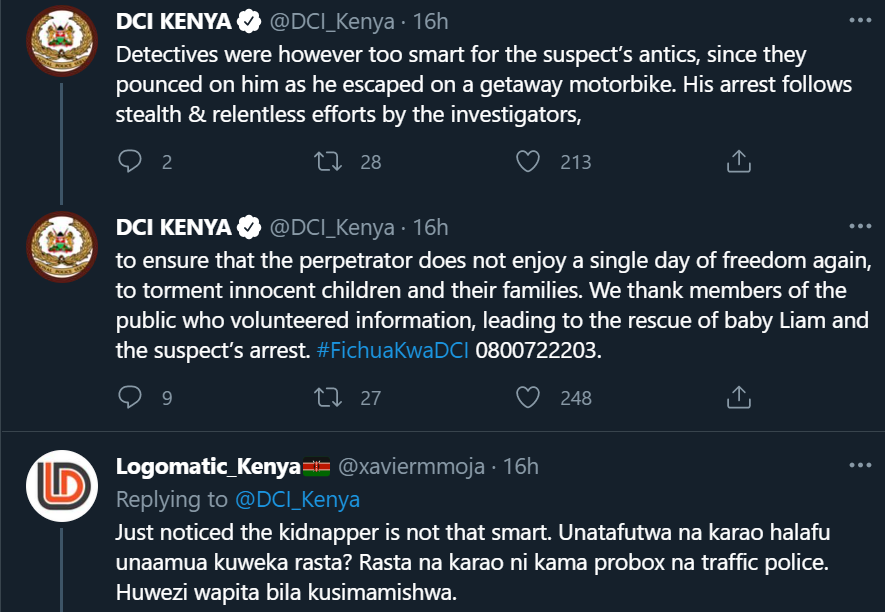Like the tweet with 248 likes
The height and width of the screenshot is (612, 885).
click(x=528, y=397)
